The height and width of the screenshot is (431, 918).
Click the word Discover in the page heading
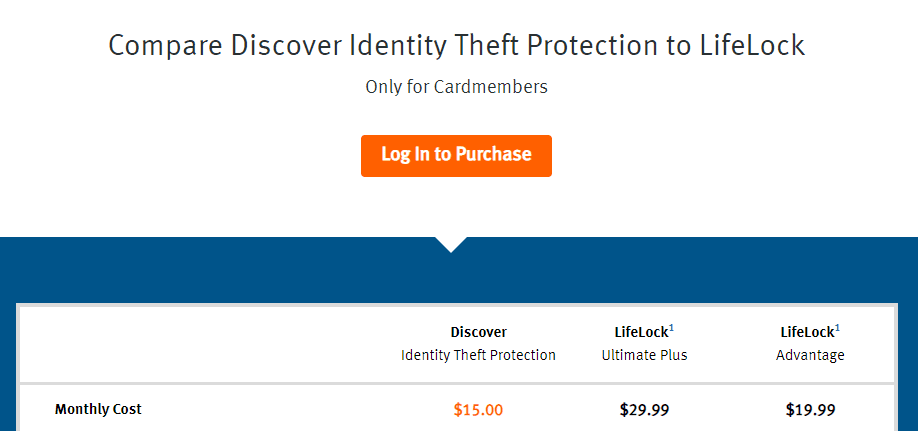(x=286, y=46)
